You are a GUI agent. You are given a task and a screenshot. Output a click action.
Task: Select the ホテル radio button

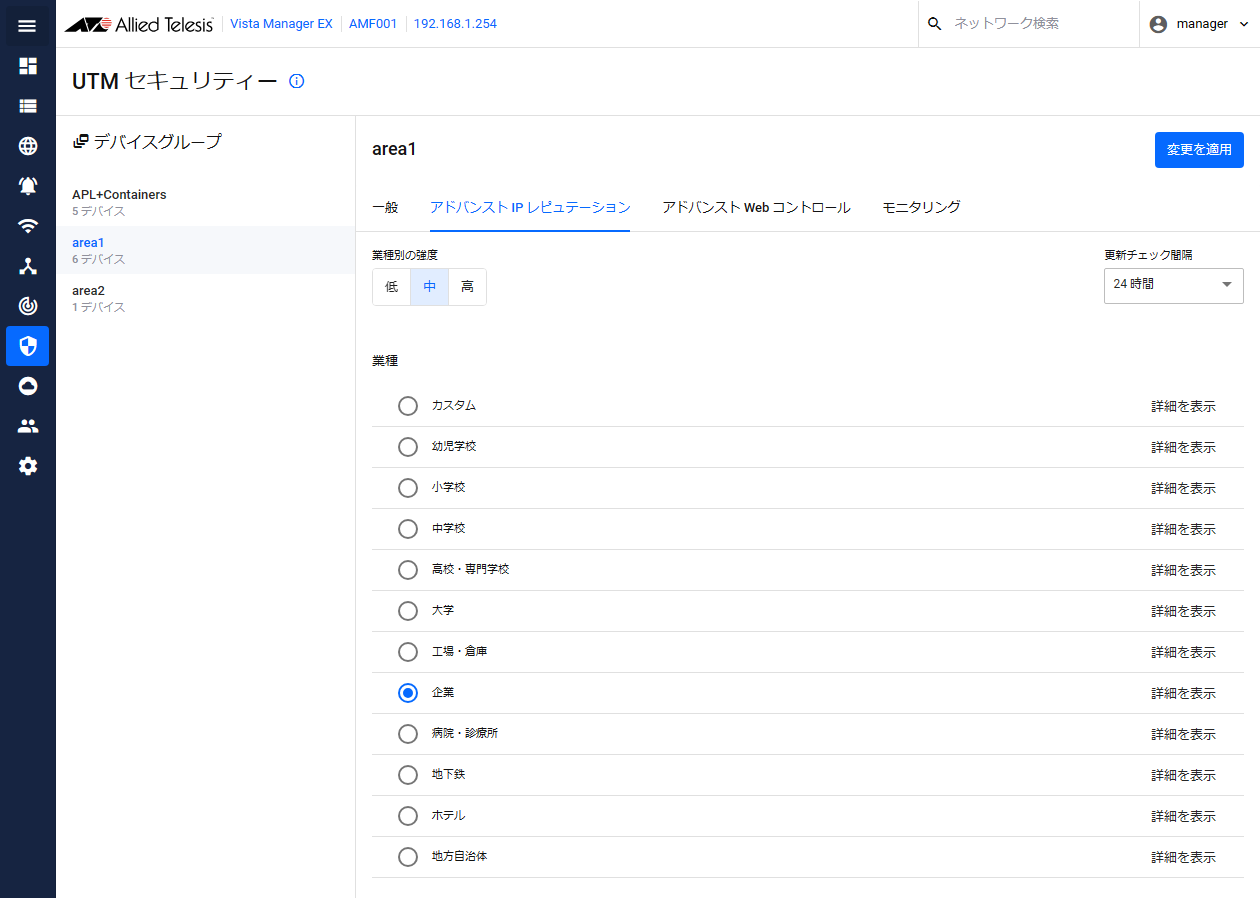click(x=408, y=816)
